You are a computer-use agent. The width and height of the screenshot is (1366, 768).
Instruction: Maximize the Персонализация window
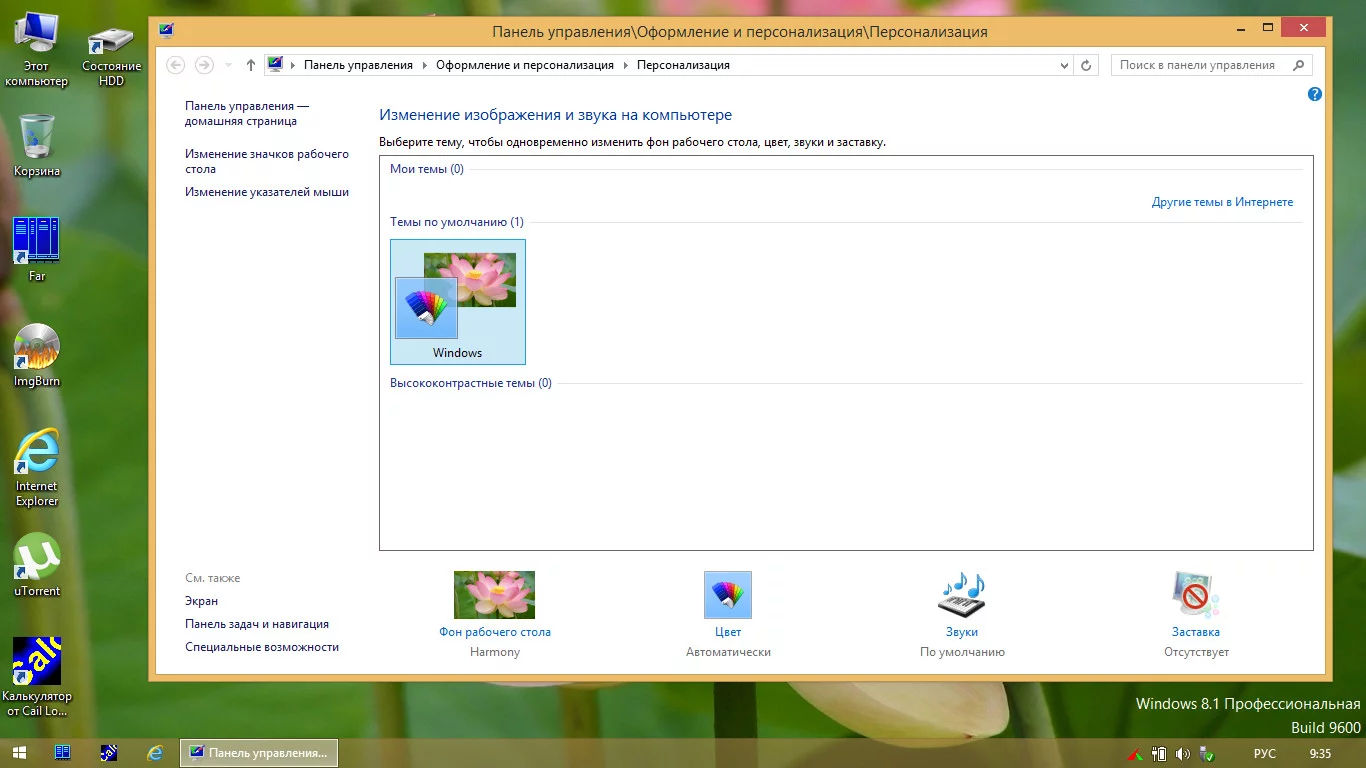1268,27
